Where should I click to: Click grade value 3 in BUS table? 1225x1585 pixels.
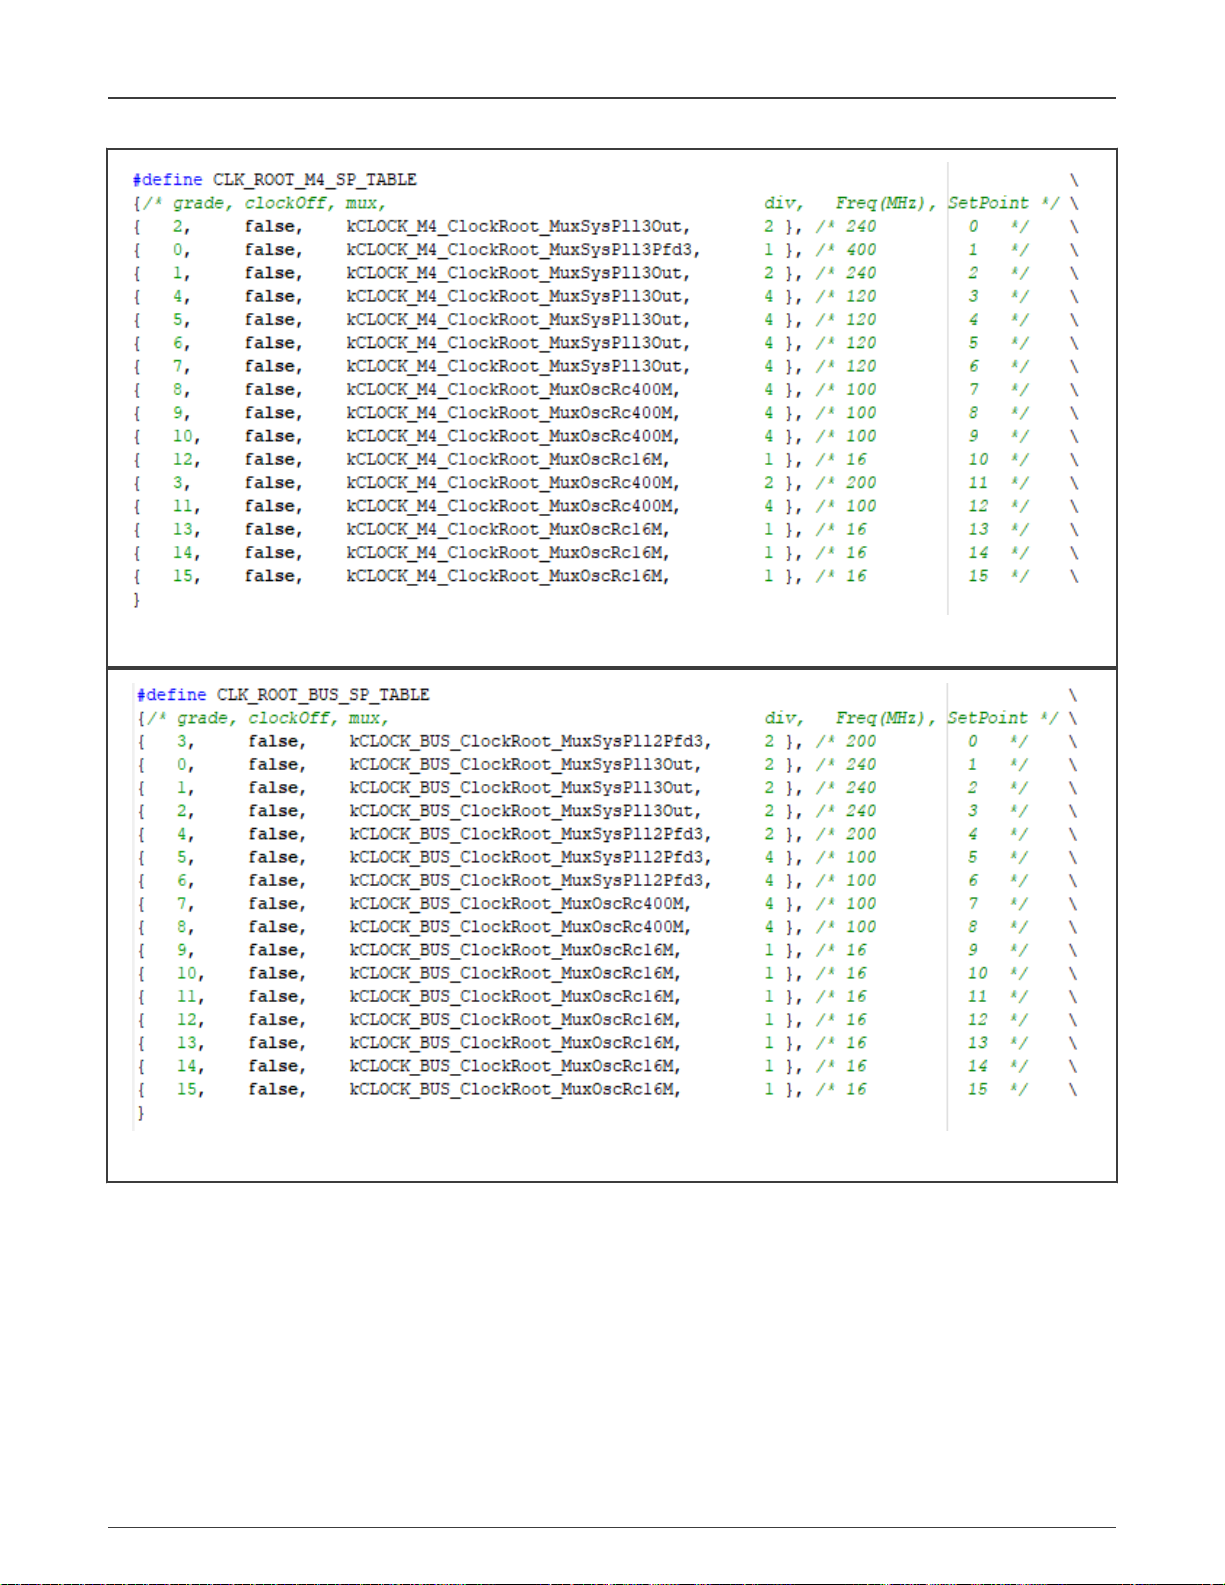[182, 742]
